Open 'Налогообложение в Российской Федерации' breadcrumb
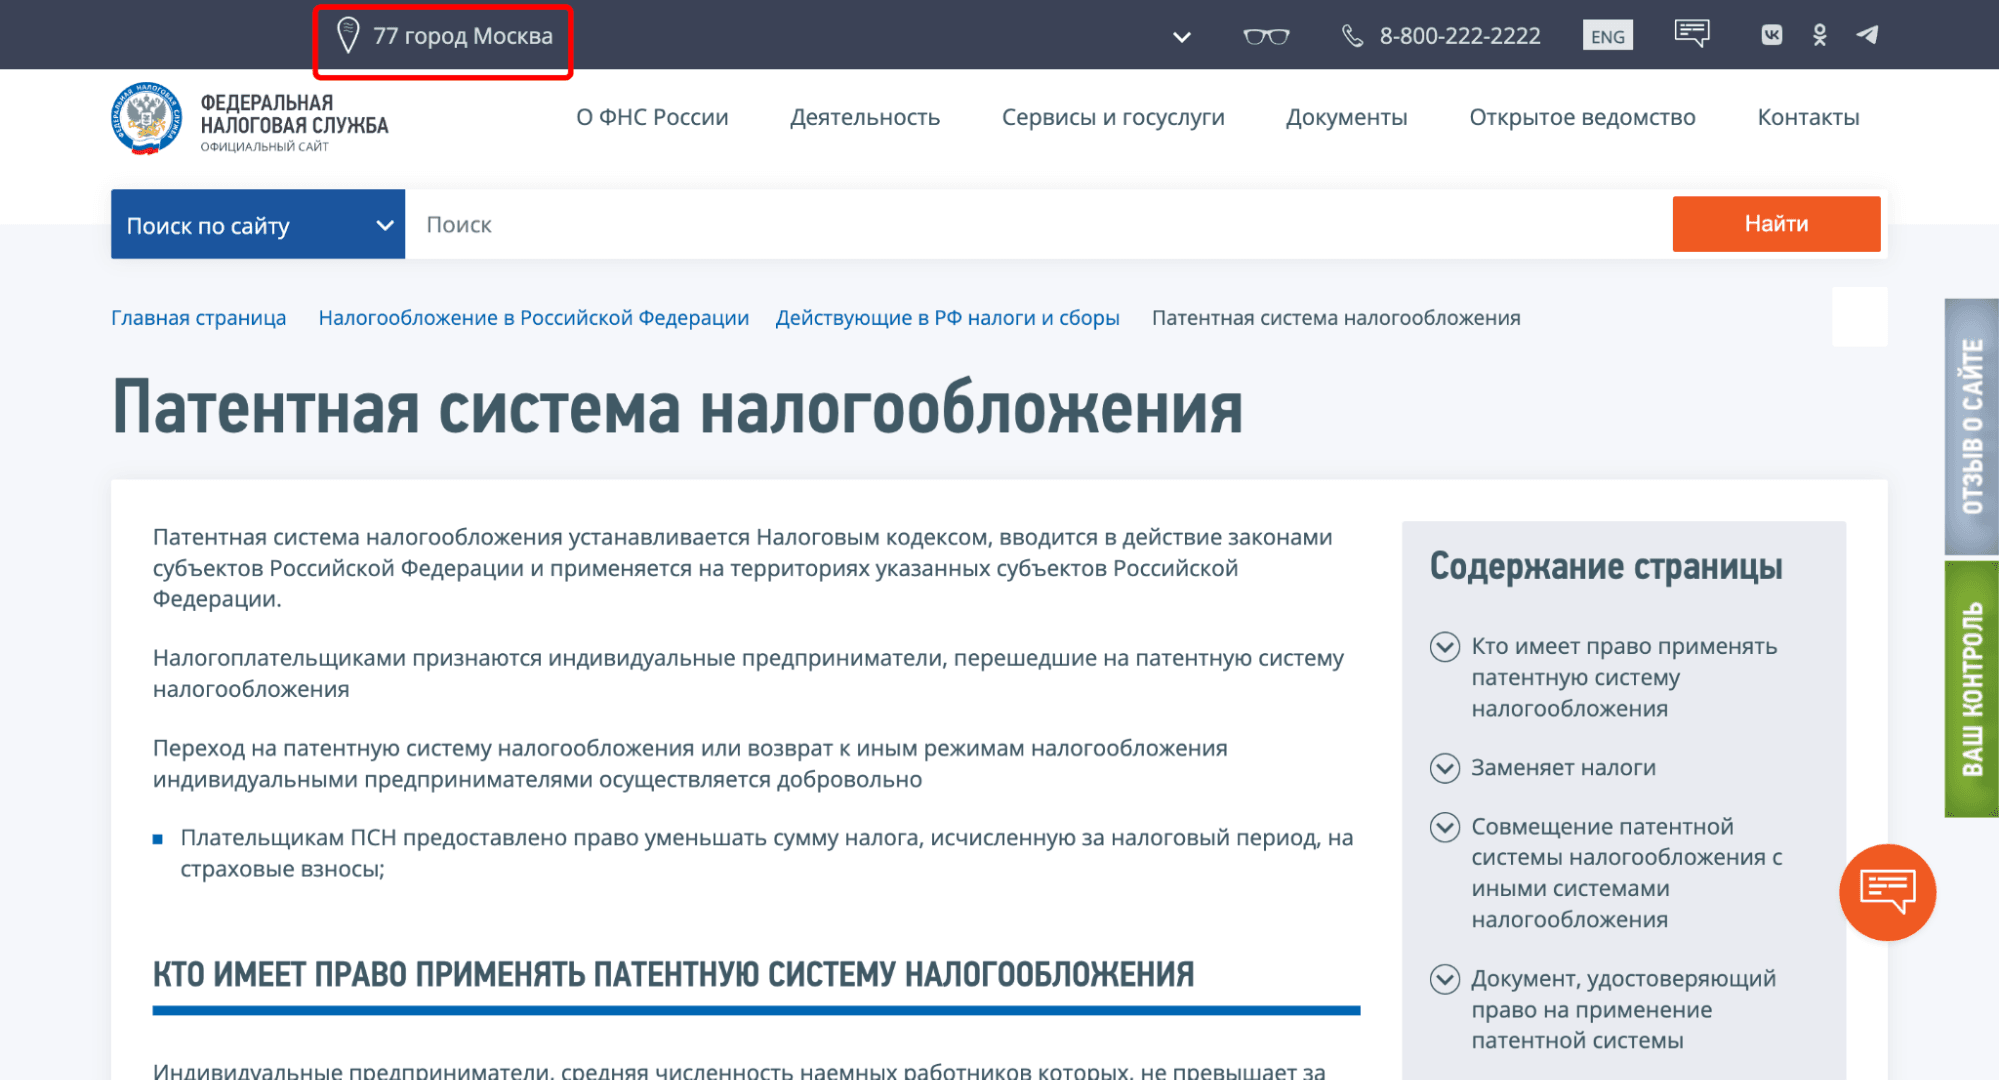This screenshot has width=1999, height=1080. (533, 318)
